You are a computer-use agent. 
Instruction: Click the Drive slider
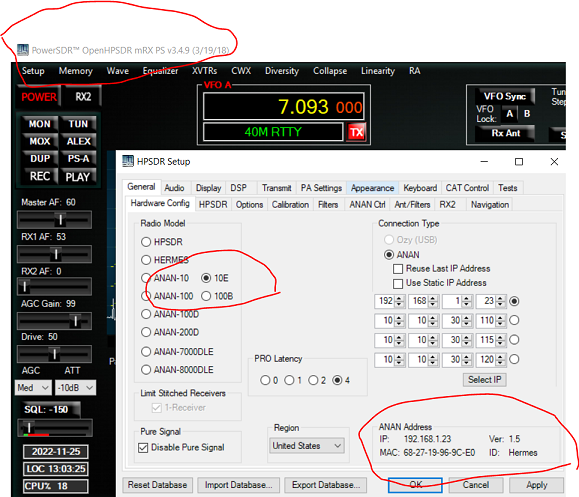[54, 354]
